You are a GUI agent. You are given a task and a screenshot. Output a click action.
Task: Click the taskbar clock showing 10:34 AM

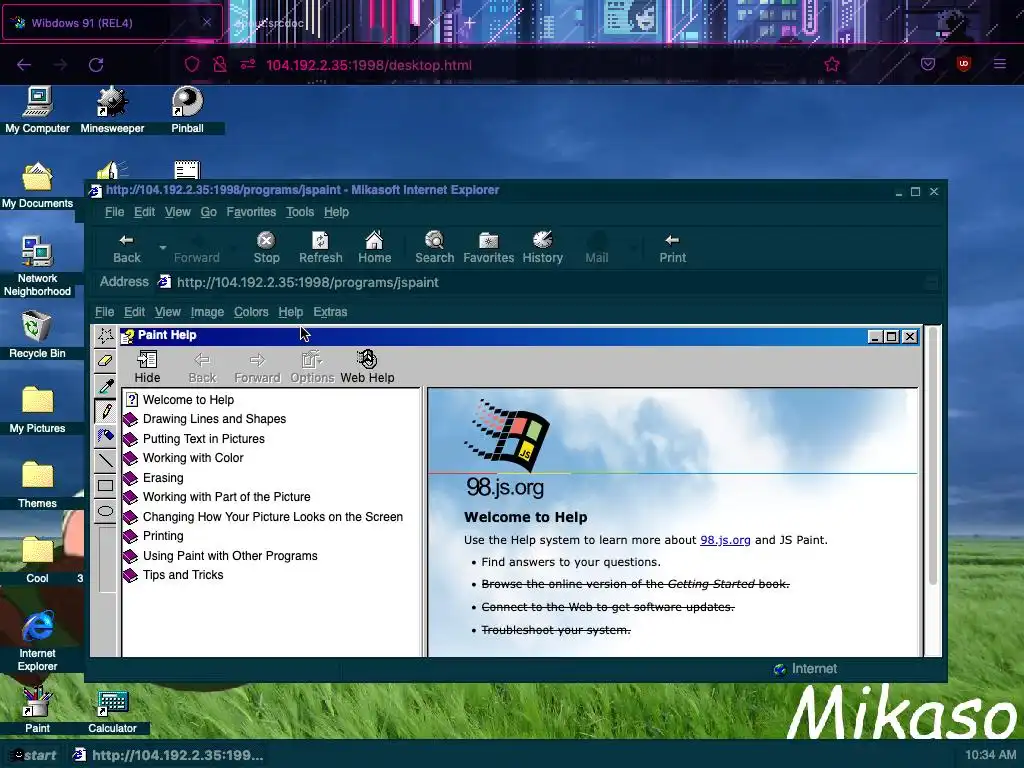[x=991, y=755]
